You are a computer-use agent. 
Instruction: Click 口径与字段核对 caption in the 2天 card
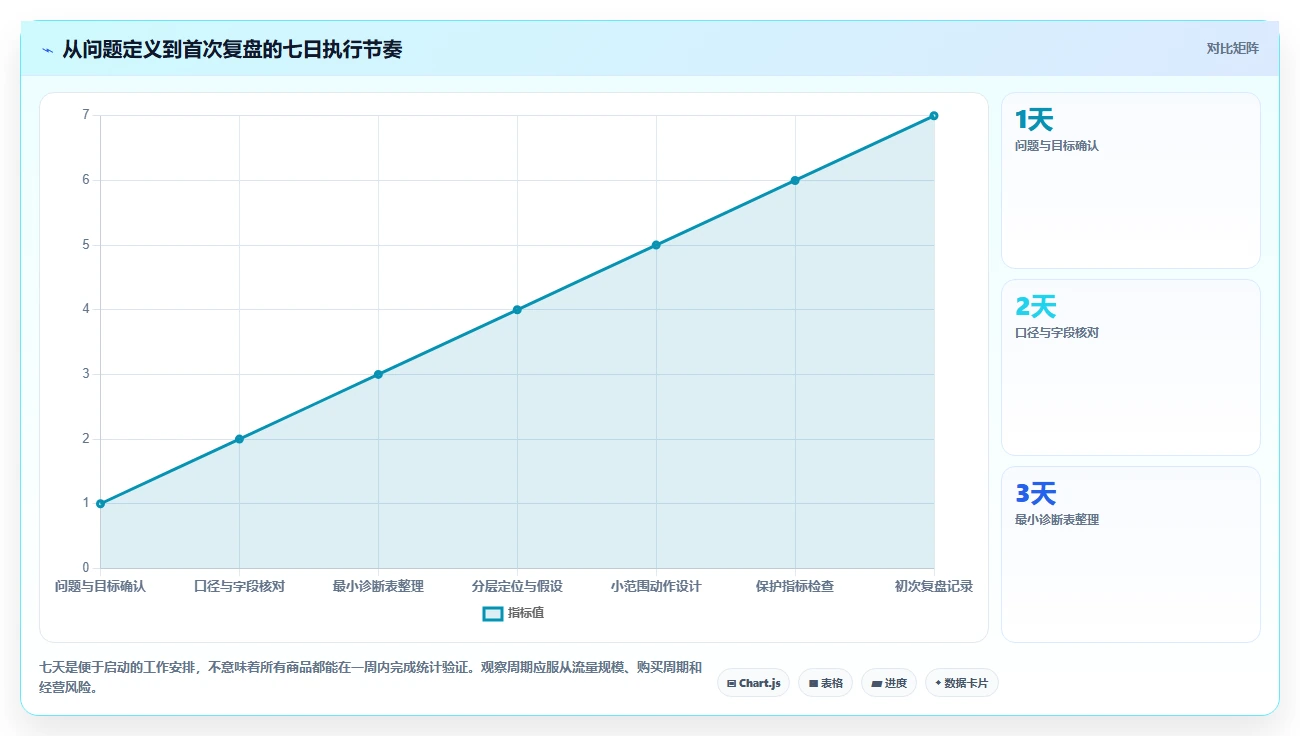1057,333
